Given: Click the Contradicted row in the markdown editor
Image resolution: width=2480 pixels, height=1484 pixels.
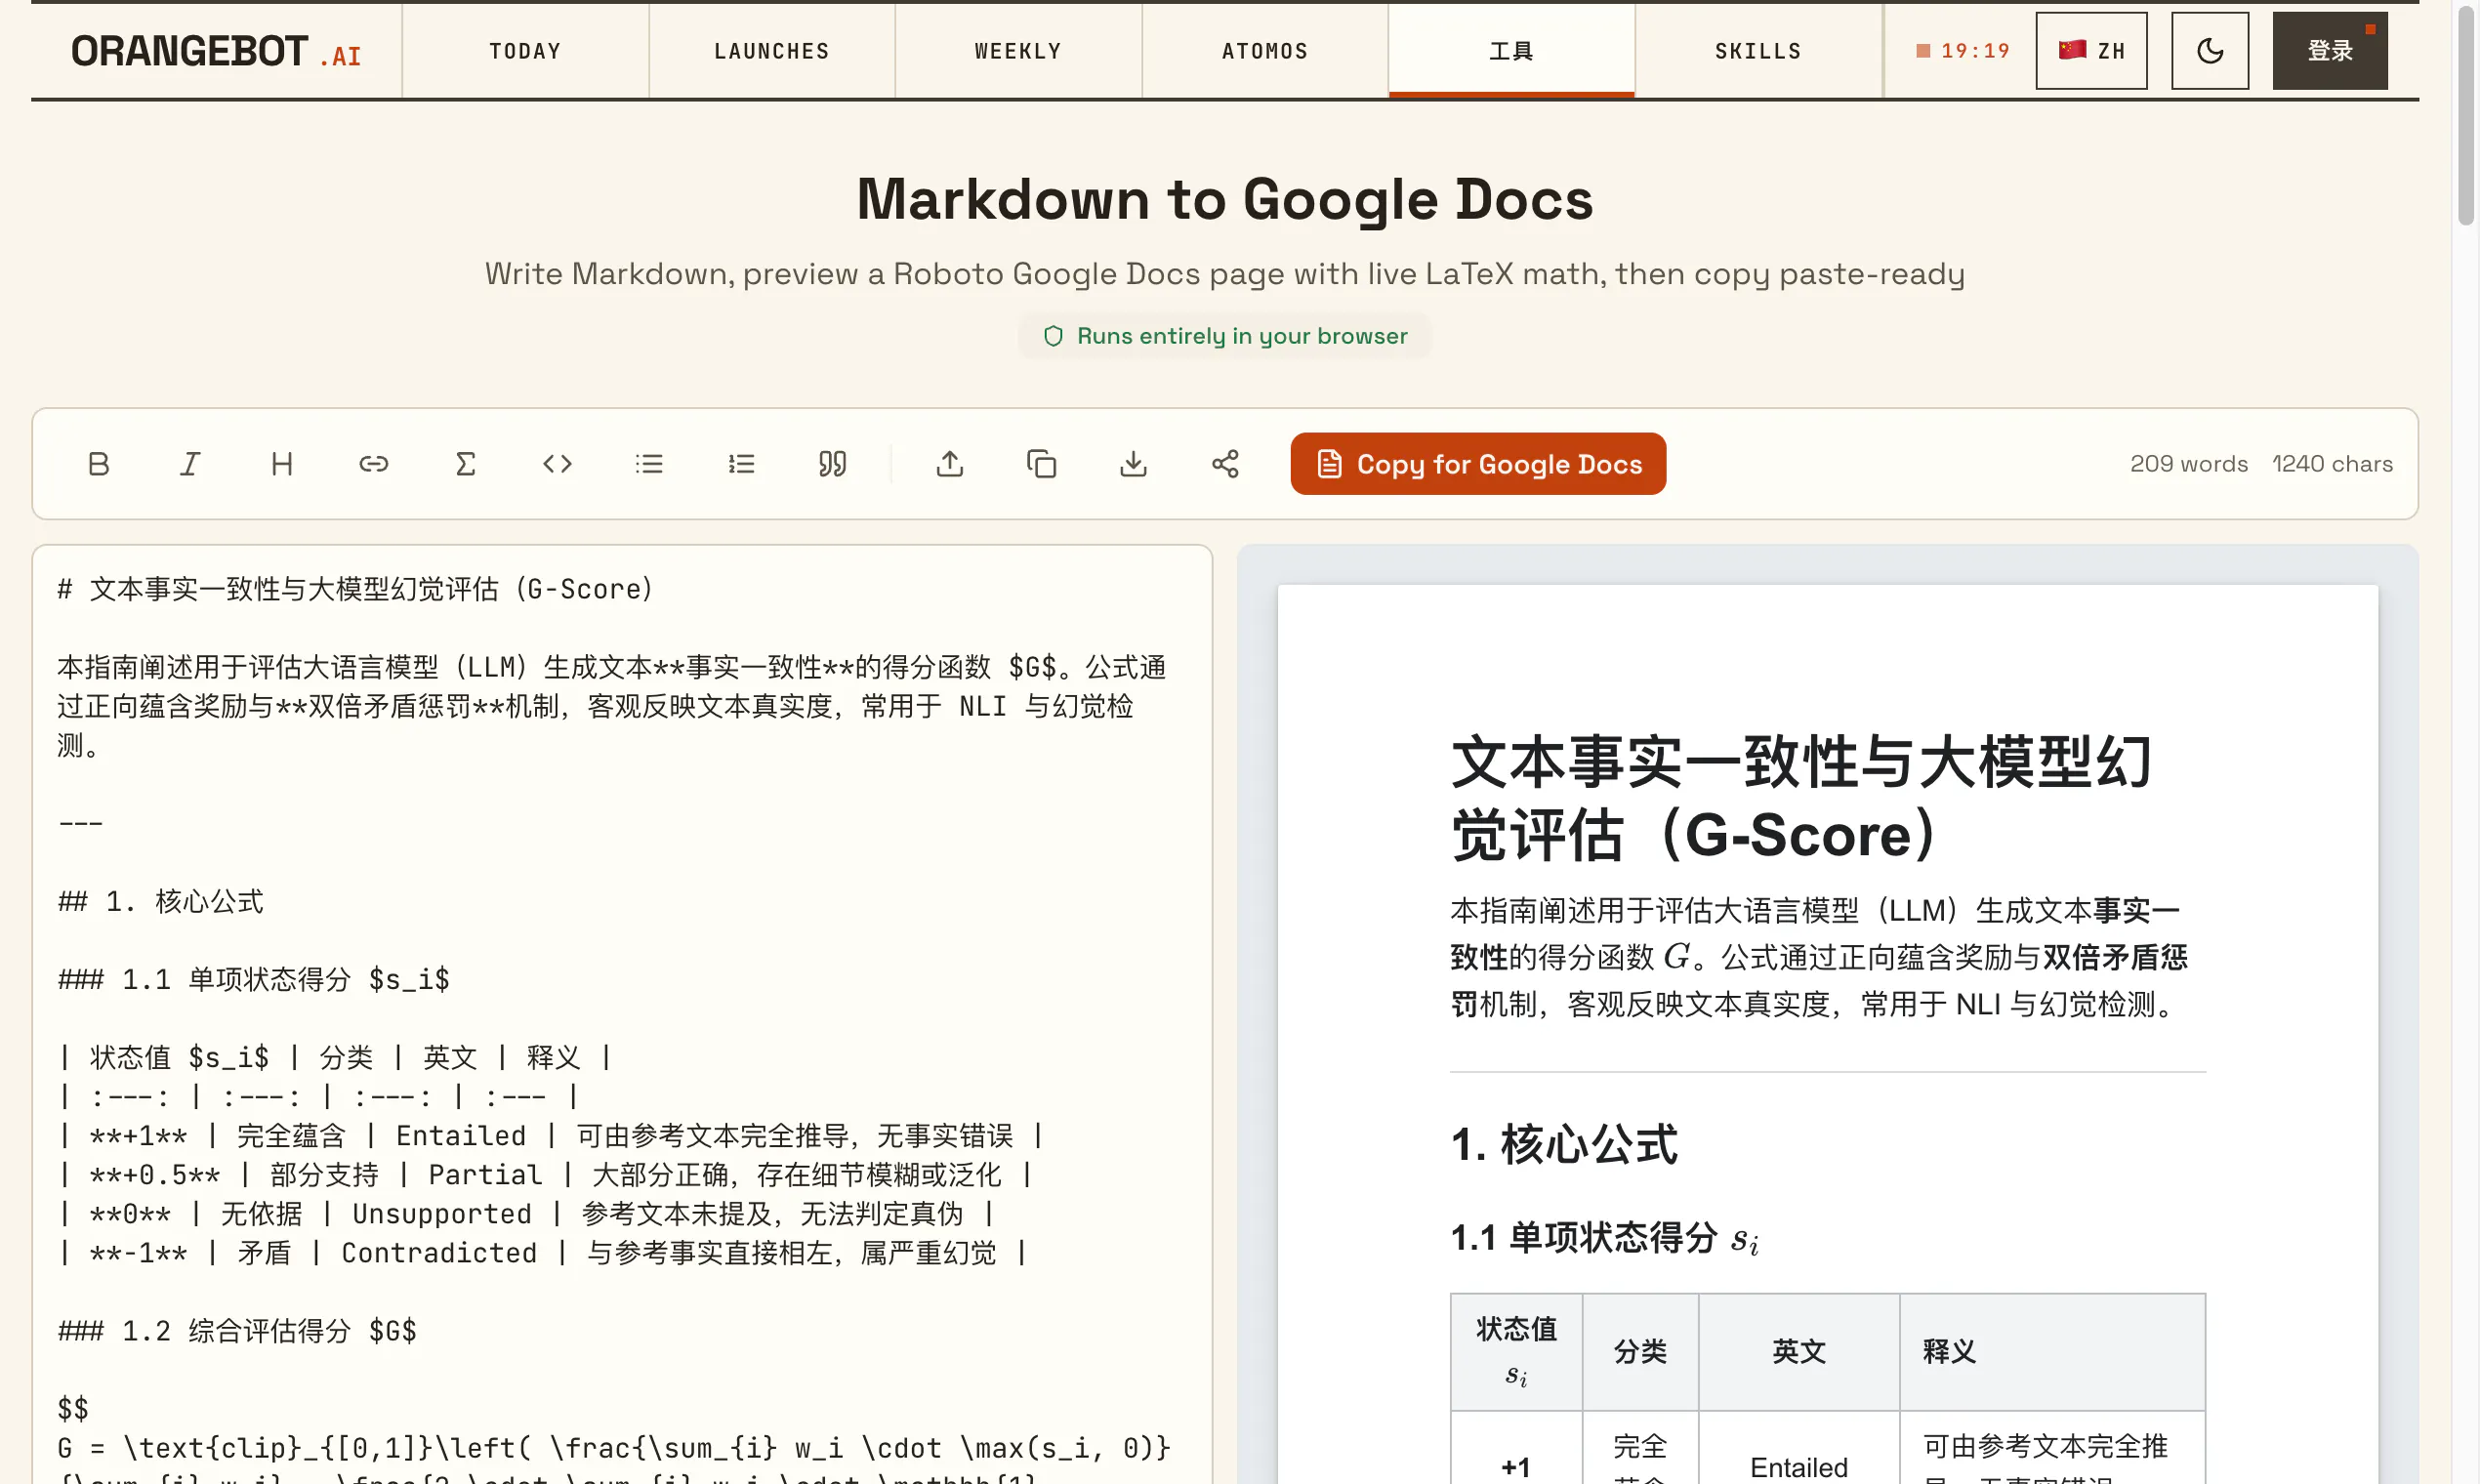Looking at the screenshot, I should (543, 1252).
